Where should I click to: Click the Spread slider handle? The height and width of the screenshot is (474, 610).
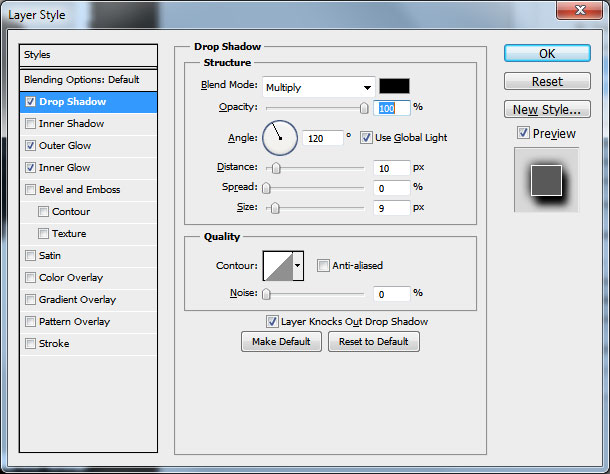pyautogui.click(x=266, y=188)
